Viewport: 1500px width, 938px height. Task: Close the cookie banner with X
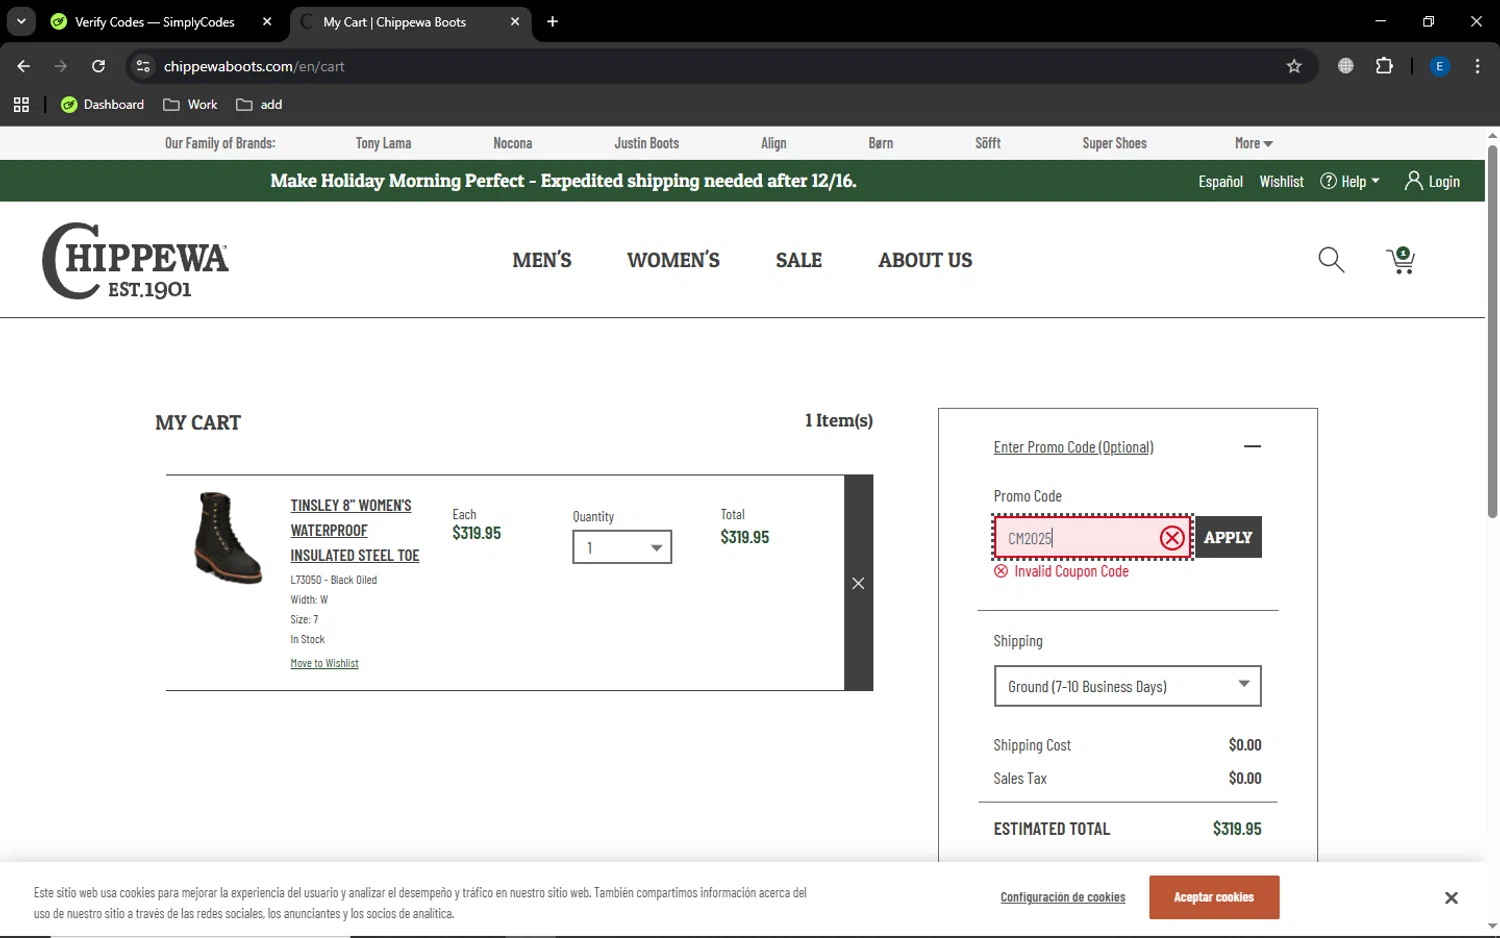tap(1451, 898)
